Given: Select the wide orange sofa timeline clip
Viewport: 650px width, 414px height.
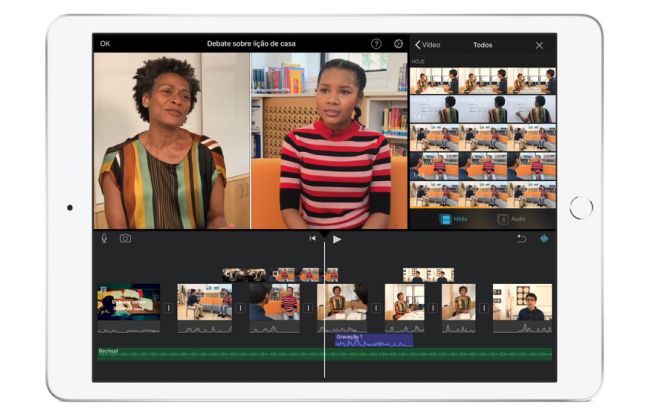Looking at the screenshot, I should (x=204, y=308).
